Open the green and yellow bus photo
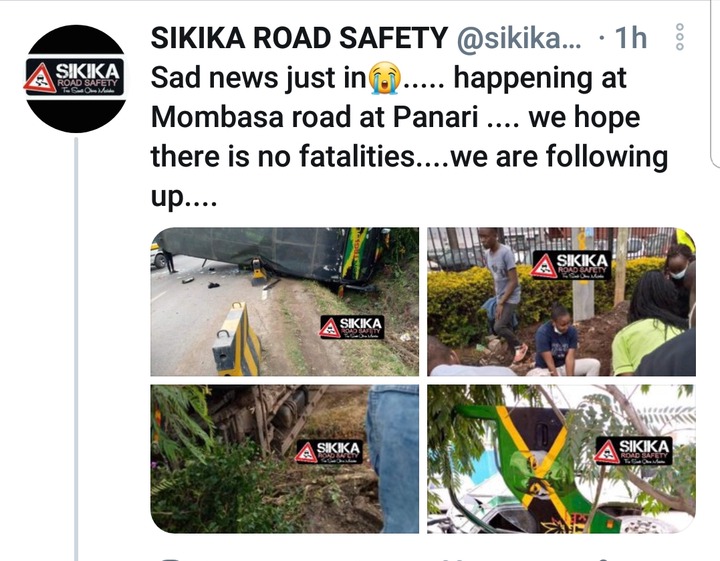This screenshot has width=720, height=561. pyautogui.click(x=561, y=459)
